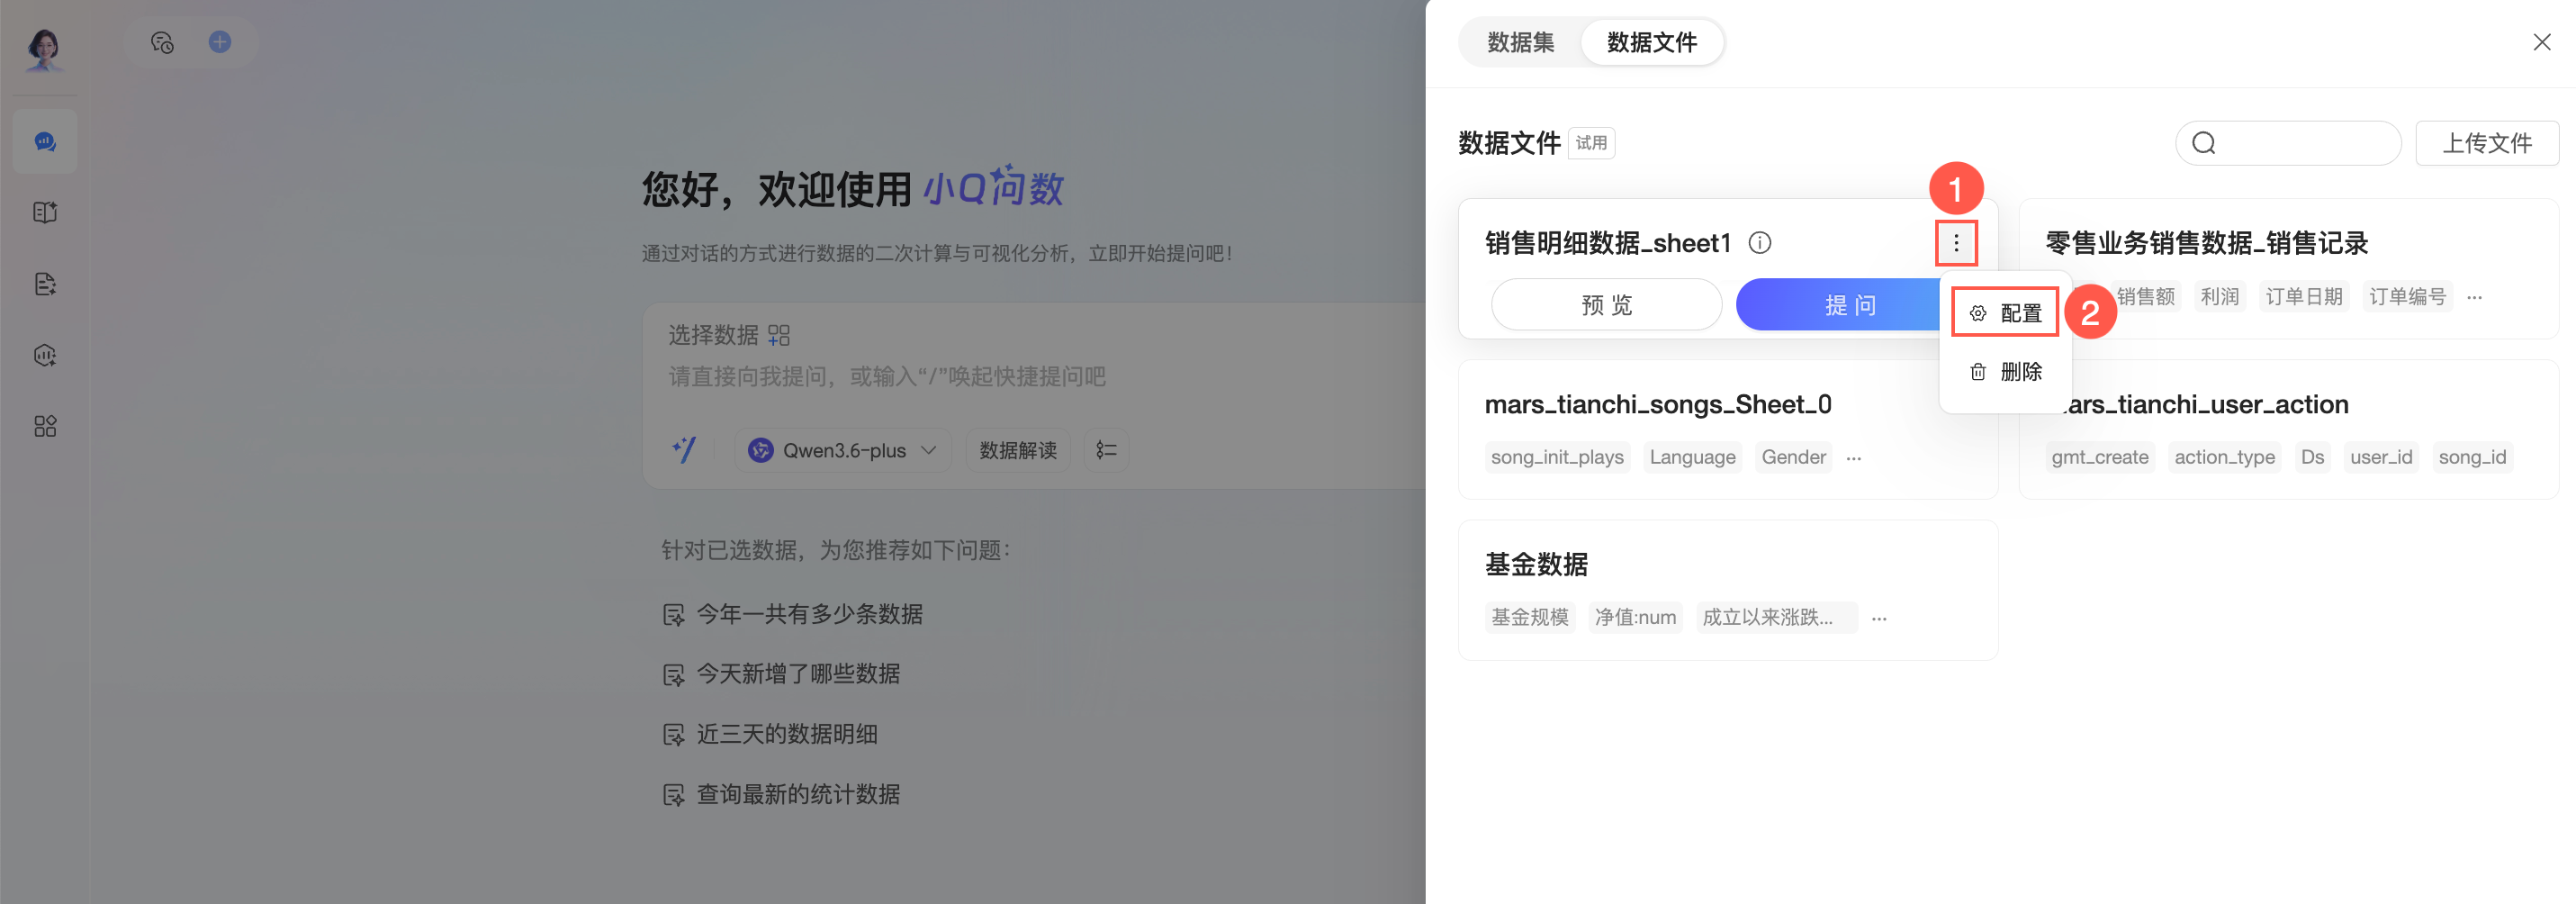
Task: Click the list settings icon after 数据解读
Action: click(1106, 450)
